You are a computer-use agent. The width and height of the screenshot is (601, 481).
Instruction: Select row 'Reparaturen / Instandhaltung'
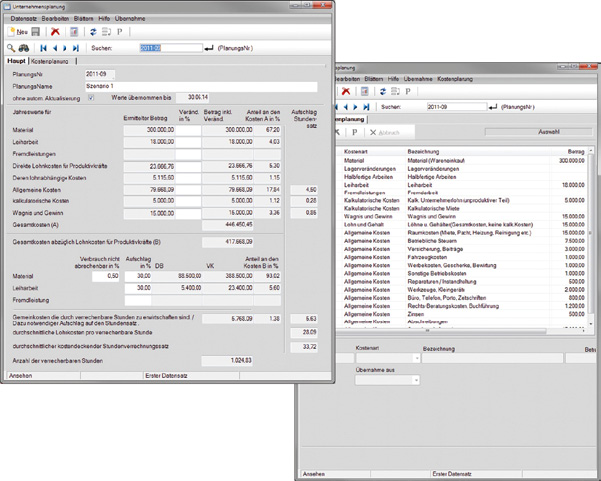tap(461, 282)
